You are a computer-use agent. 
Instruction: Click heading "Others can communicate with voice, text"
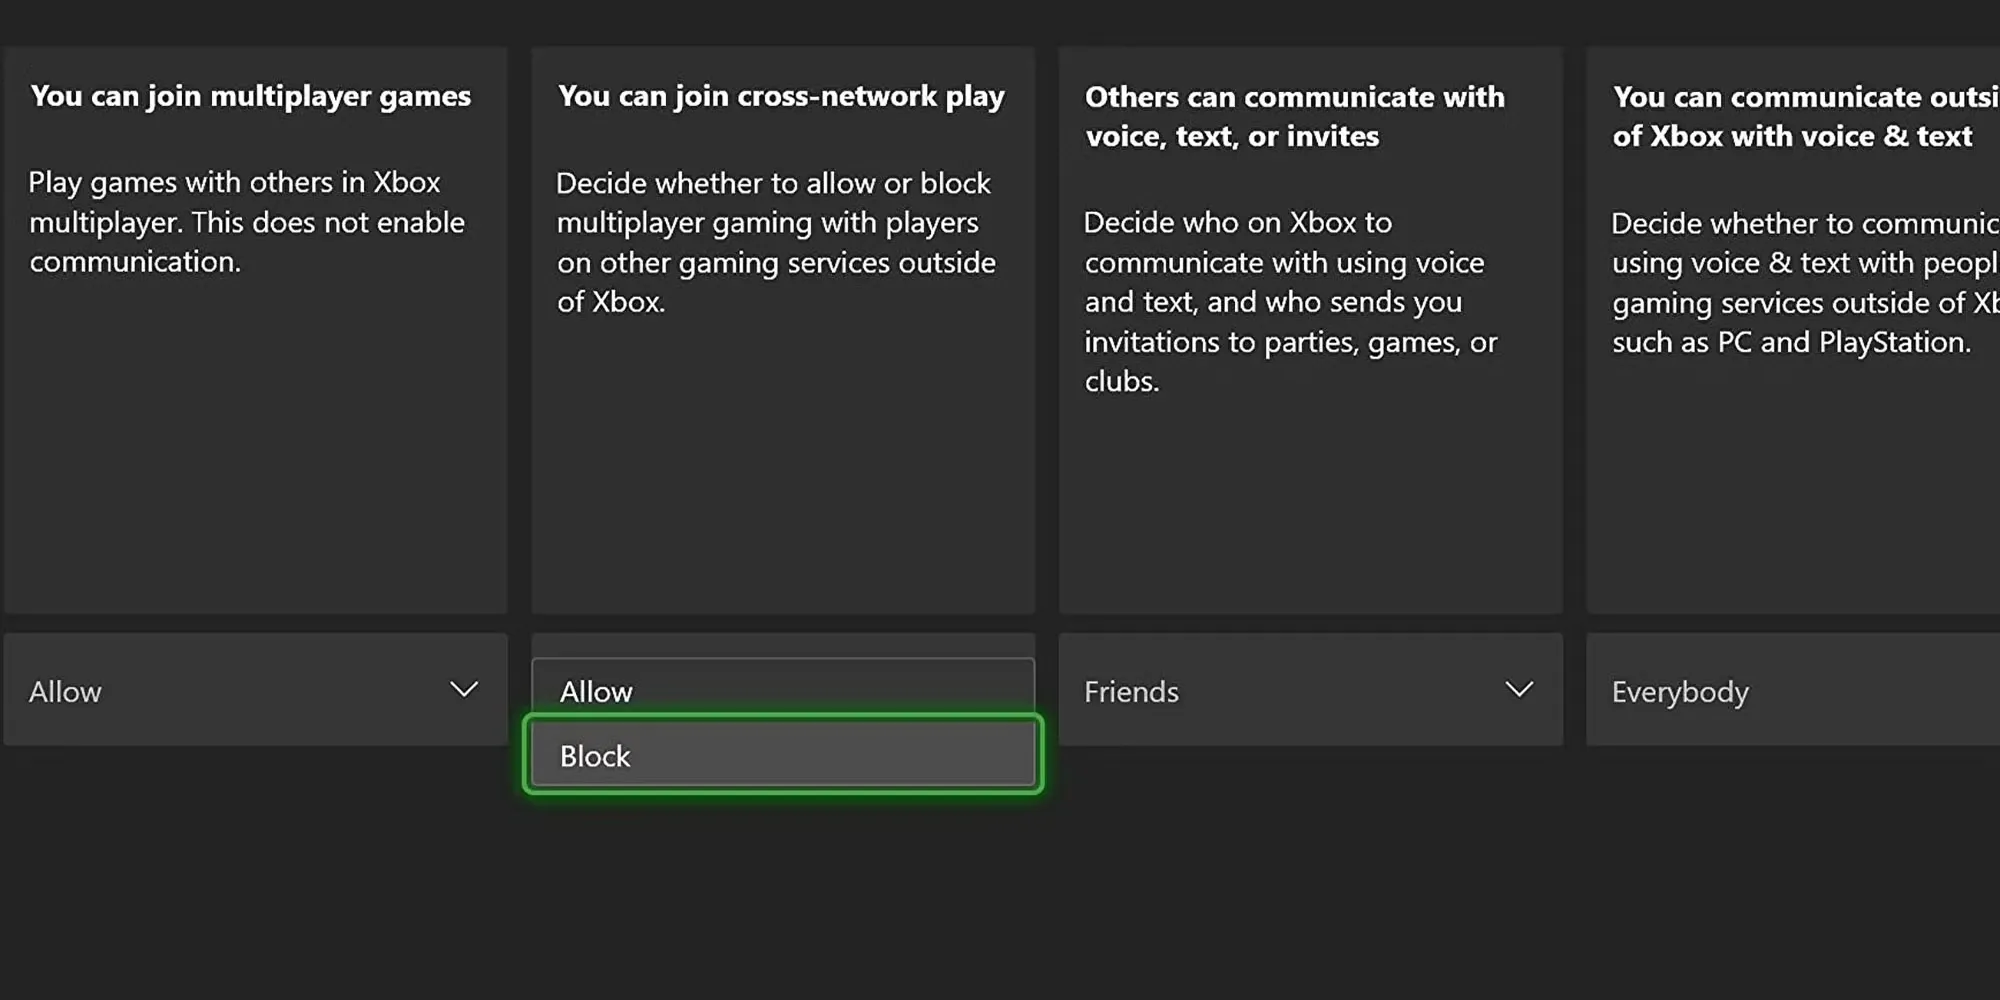coord(1294,116)
